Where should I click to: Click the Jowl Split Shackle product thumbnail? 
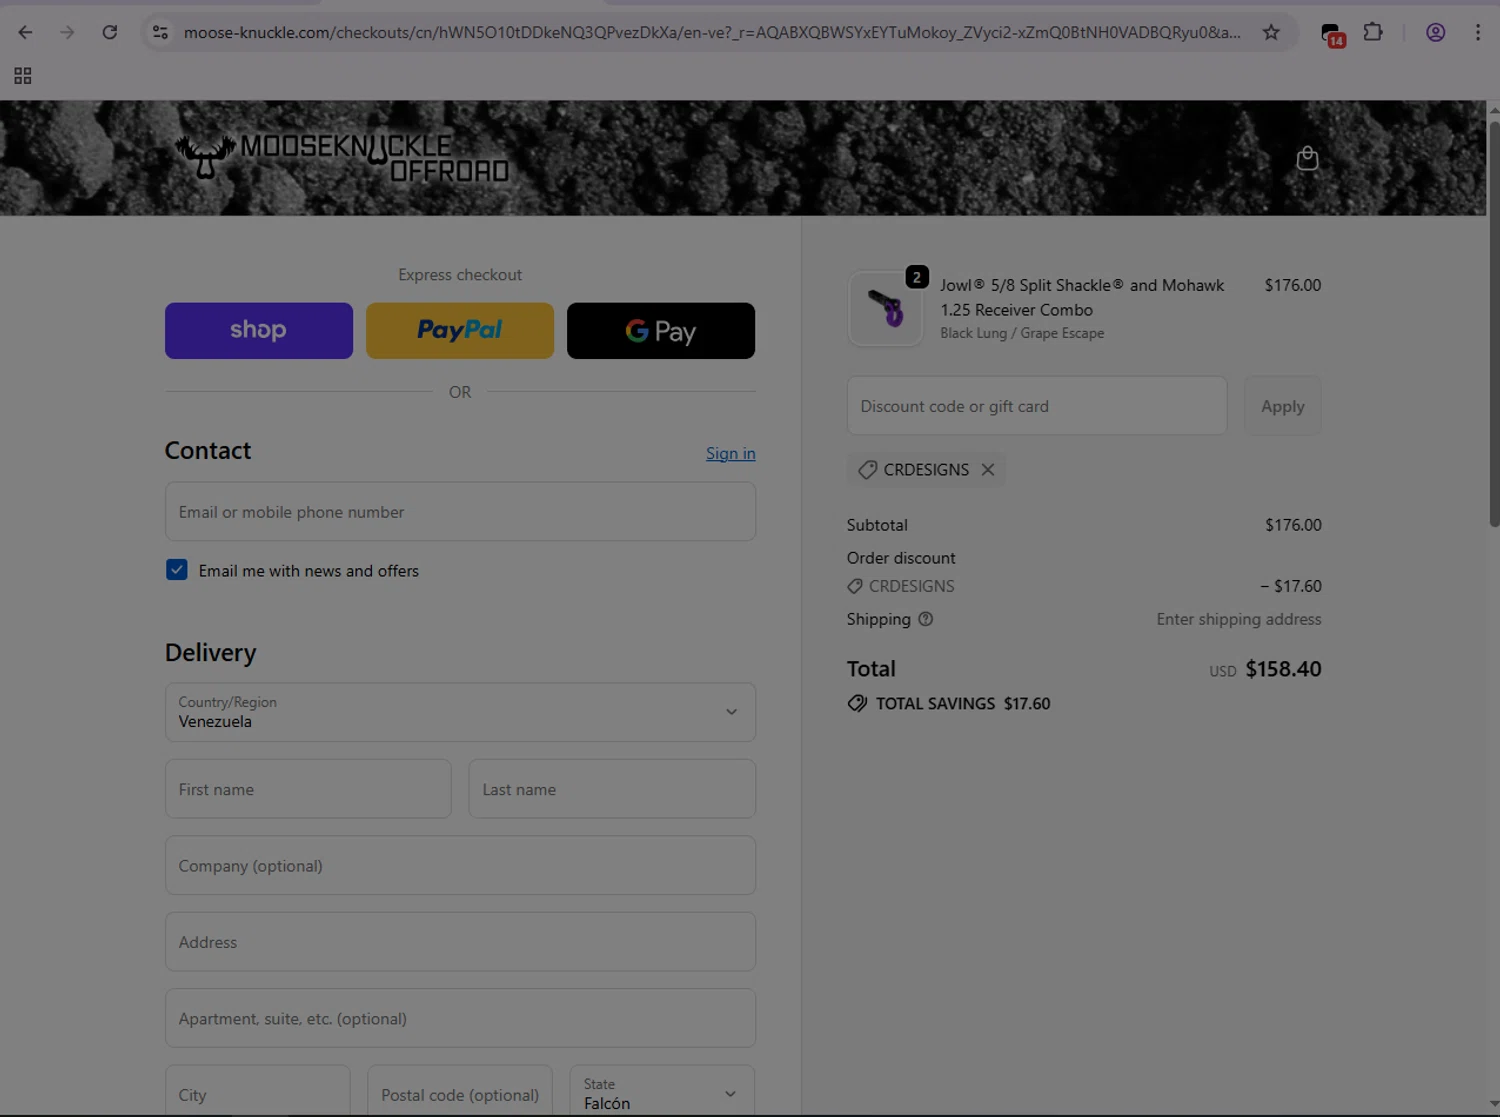[885, 308]
